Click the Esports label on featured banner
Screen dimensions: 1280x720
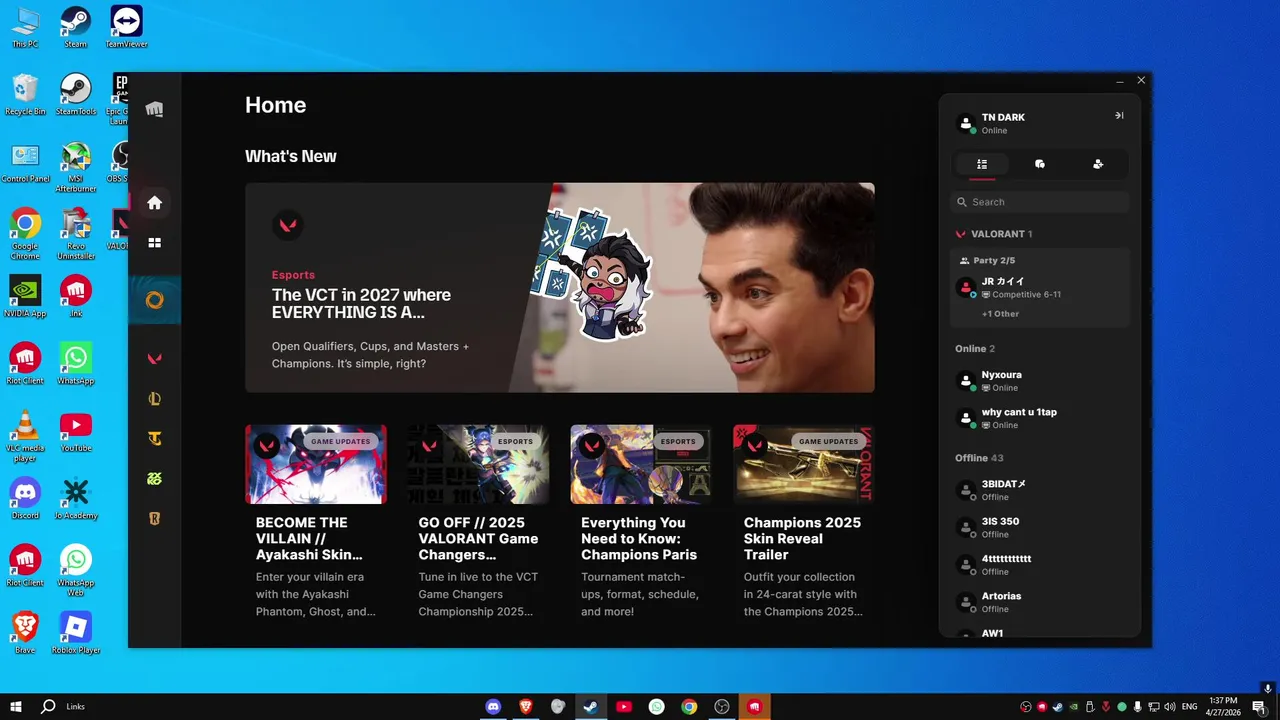click(293, 275)
